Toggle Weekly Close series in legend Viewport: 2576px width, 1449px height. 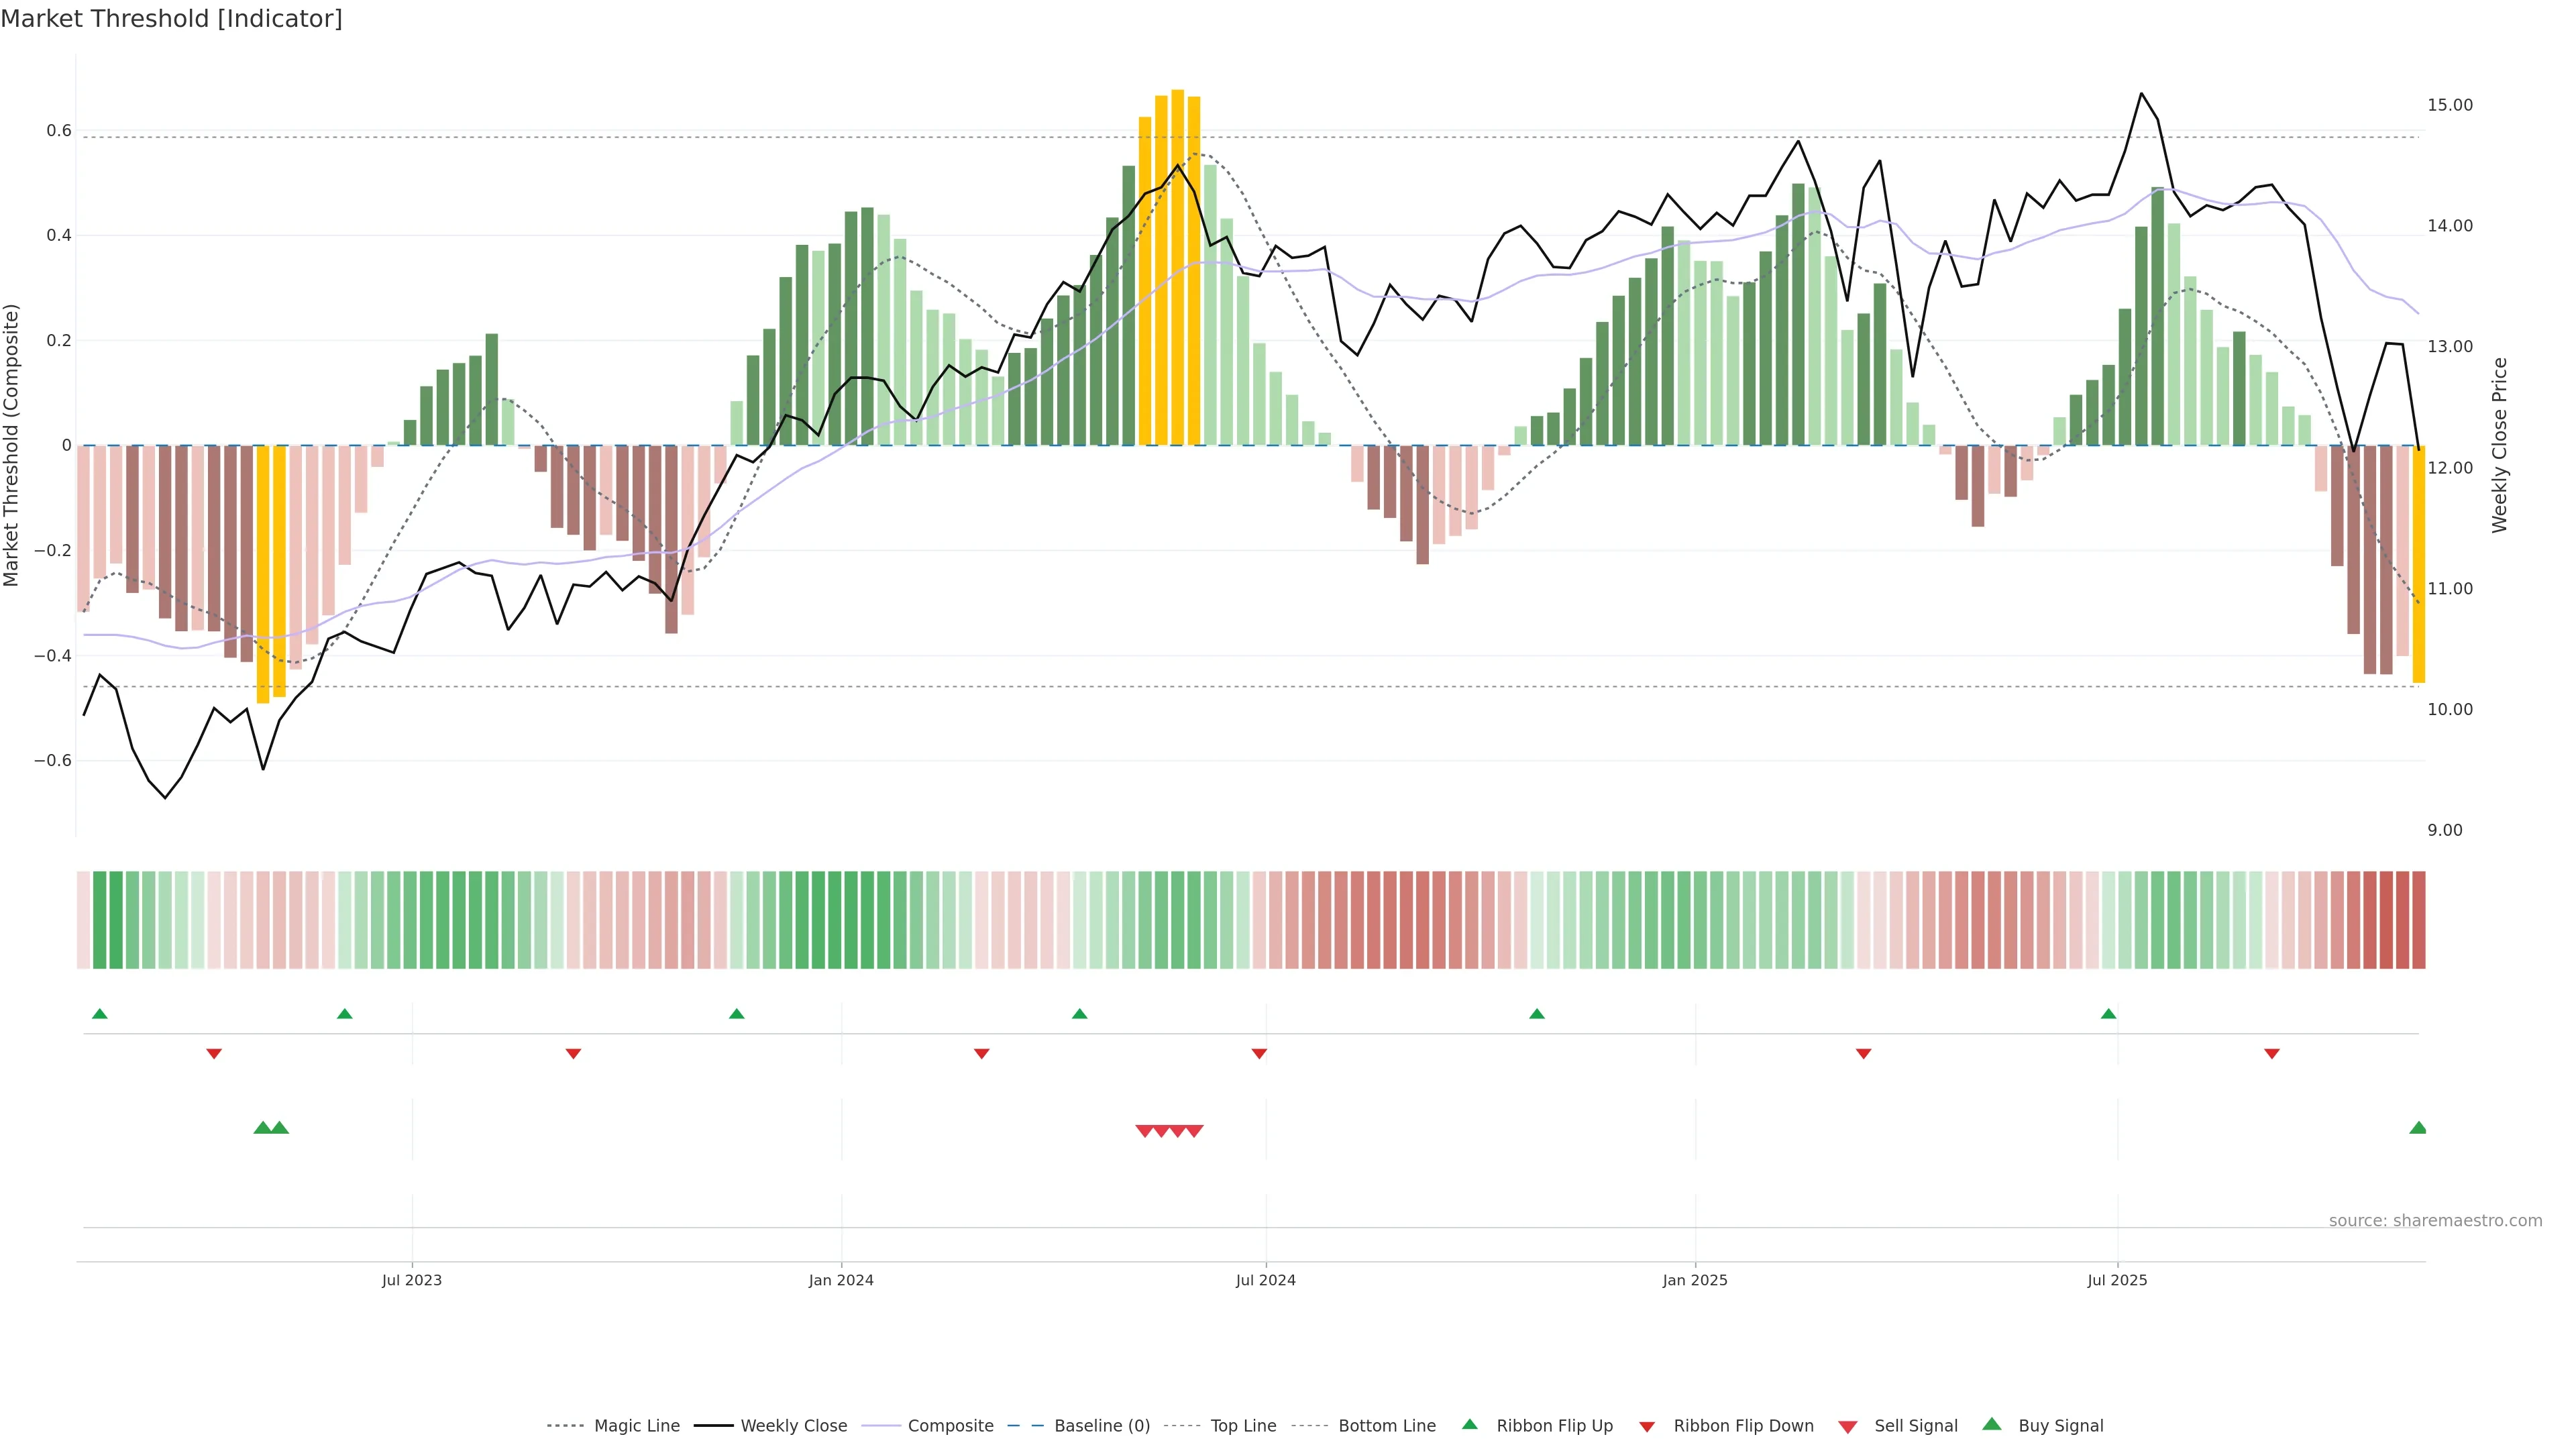tap(793, 1426)
